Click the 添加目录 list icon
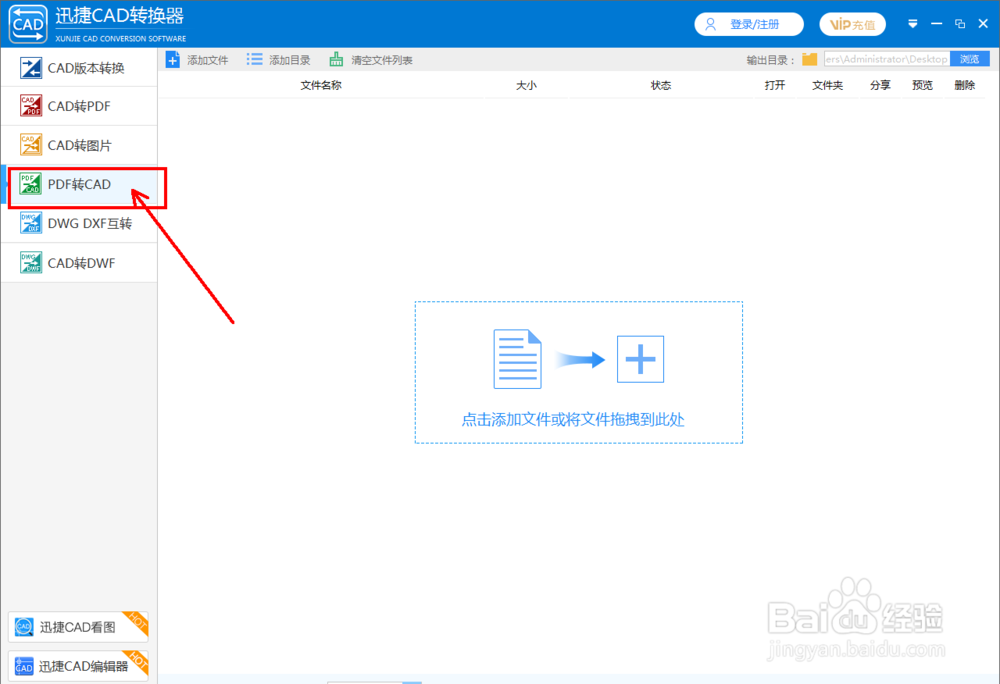Viewport: 1000px width, 684px height. (x=254, y=59)
